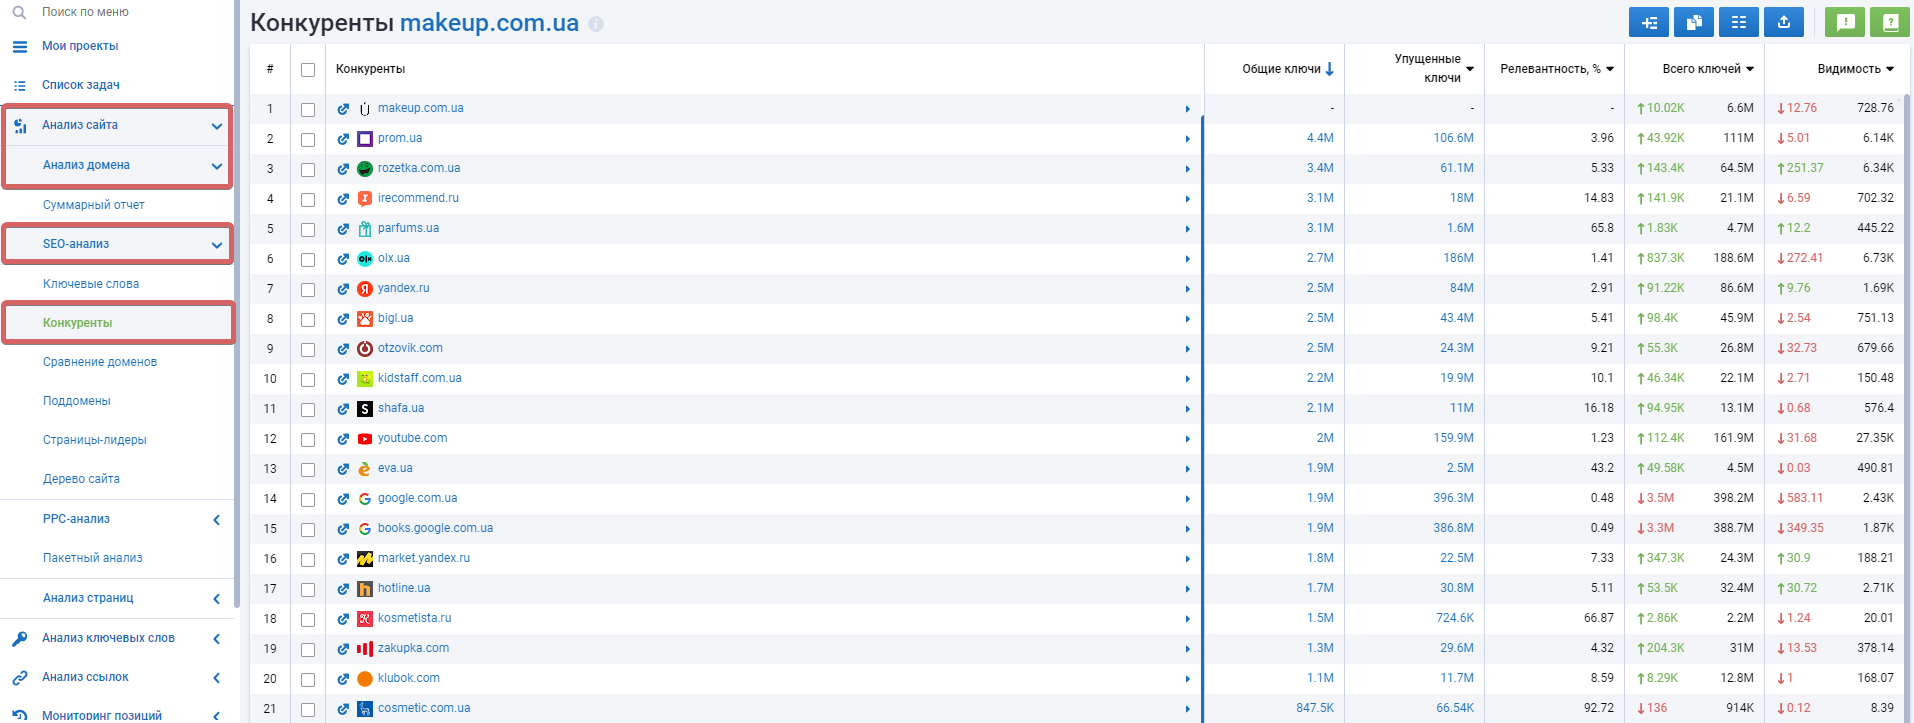The width and height of the screenshot is (1914, 723).
Task: Click the blue copy documents toolbar icon
Action: 1694,22
